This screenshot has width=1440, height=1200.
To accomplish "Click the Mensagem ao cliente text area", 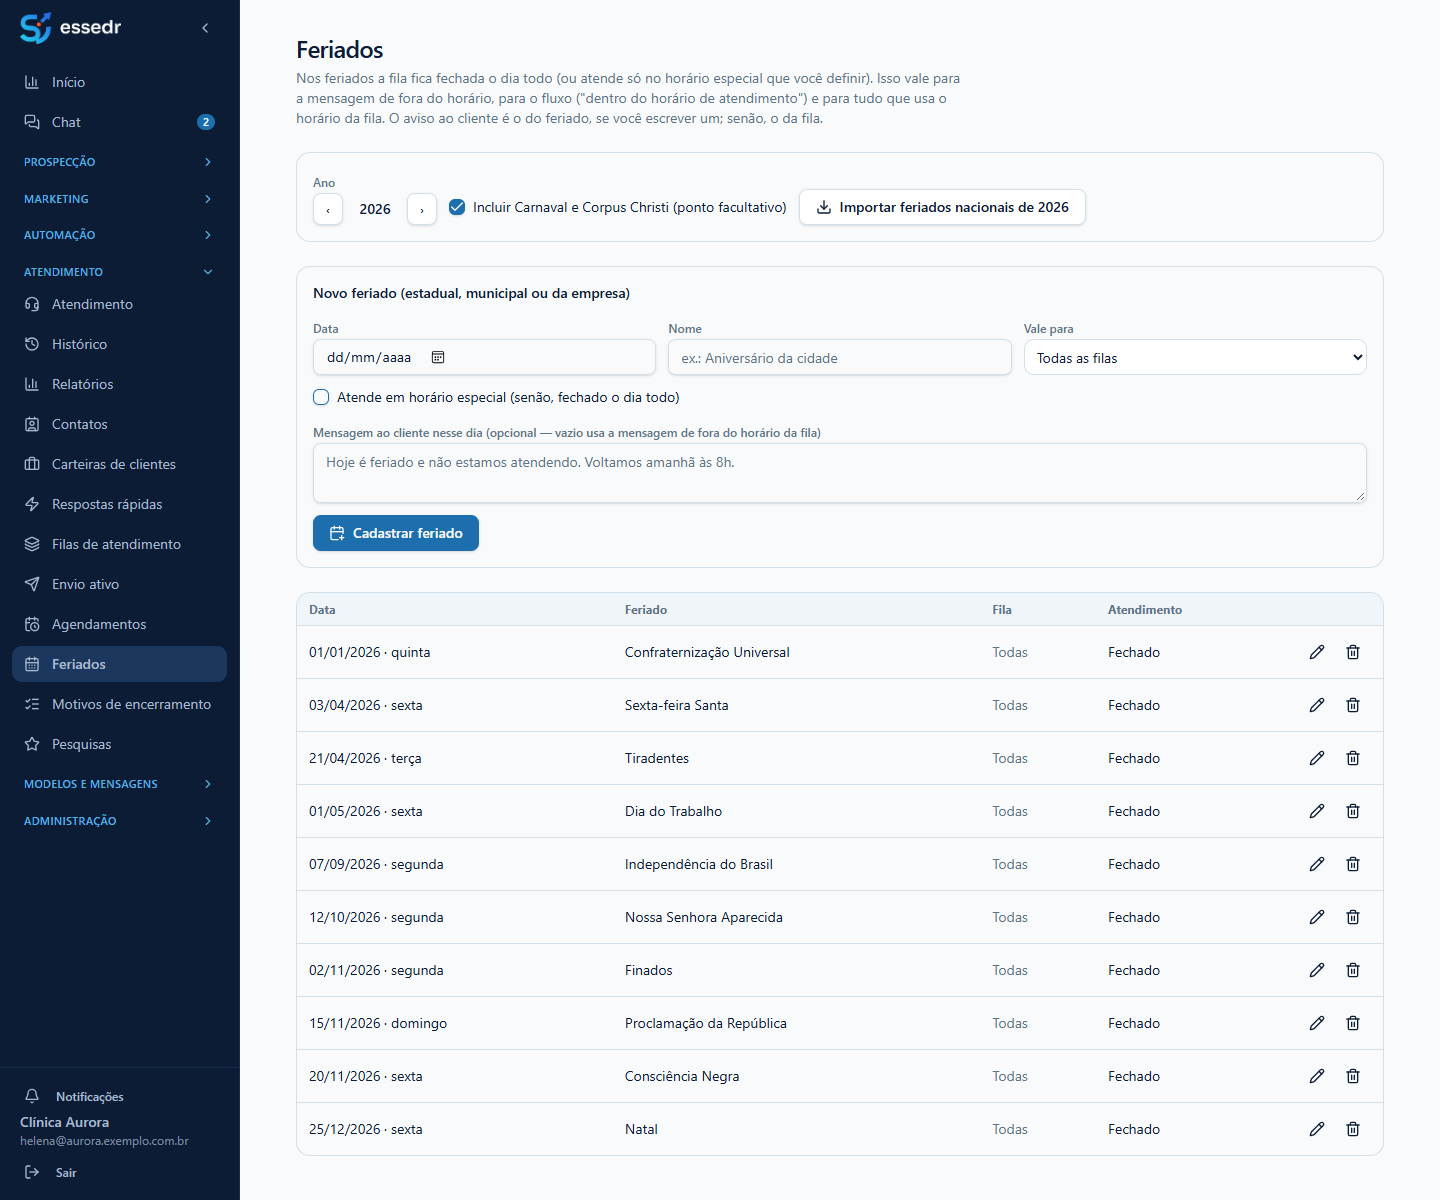I will click(840, 473).
